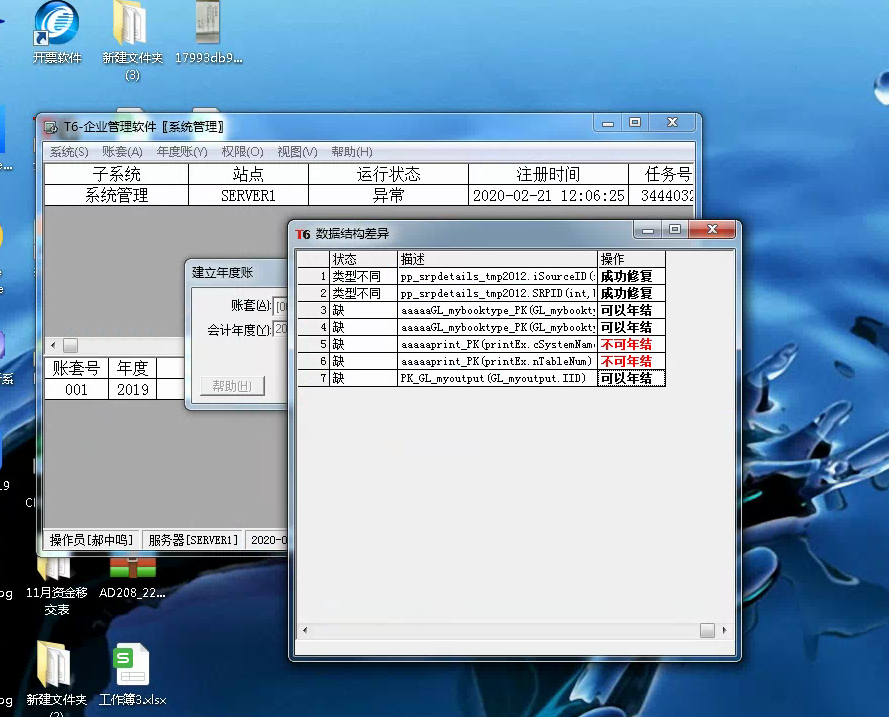Click account set number 001 cell
889x717 pixels.
point(76,390)
